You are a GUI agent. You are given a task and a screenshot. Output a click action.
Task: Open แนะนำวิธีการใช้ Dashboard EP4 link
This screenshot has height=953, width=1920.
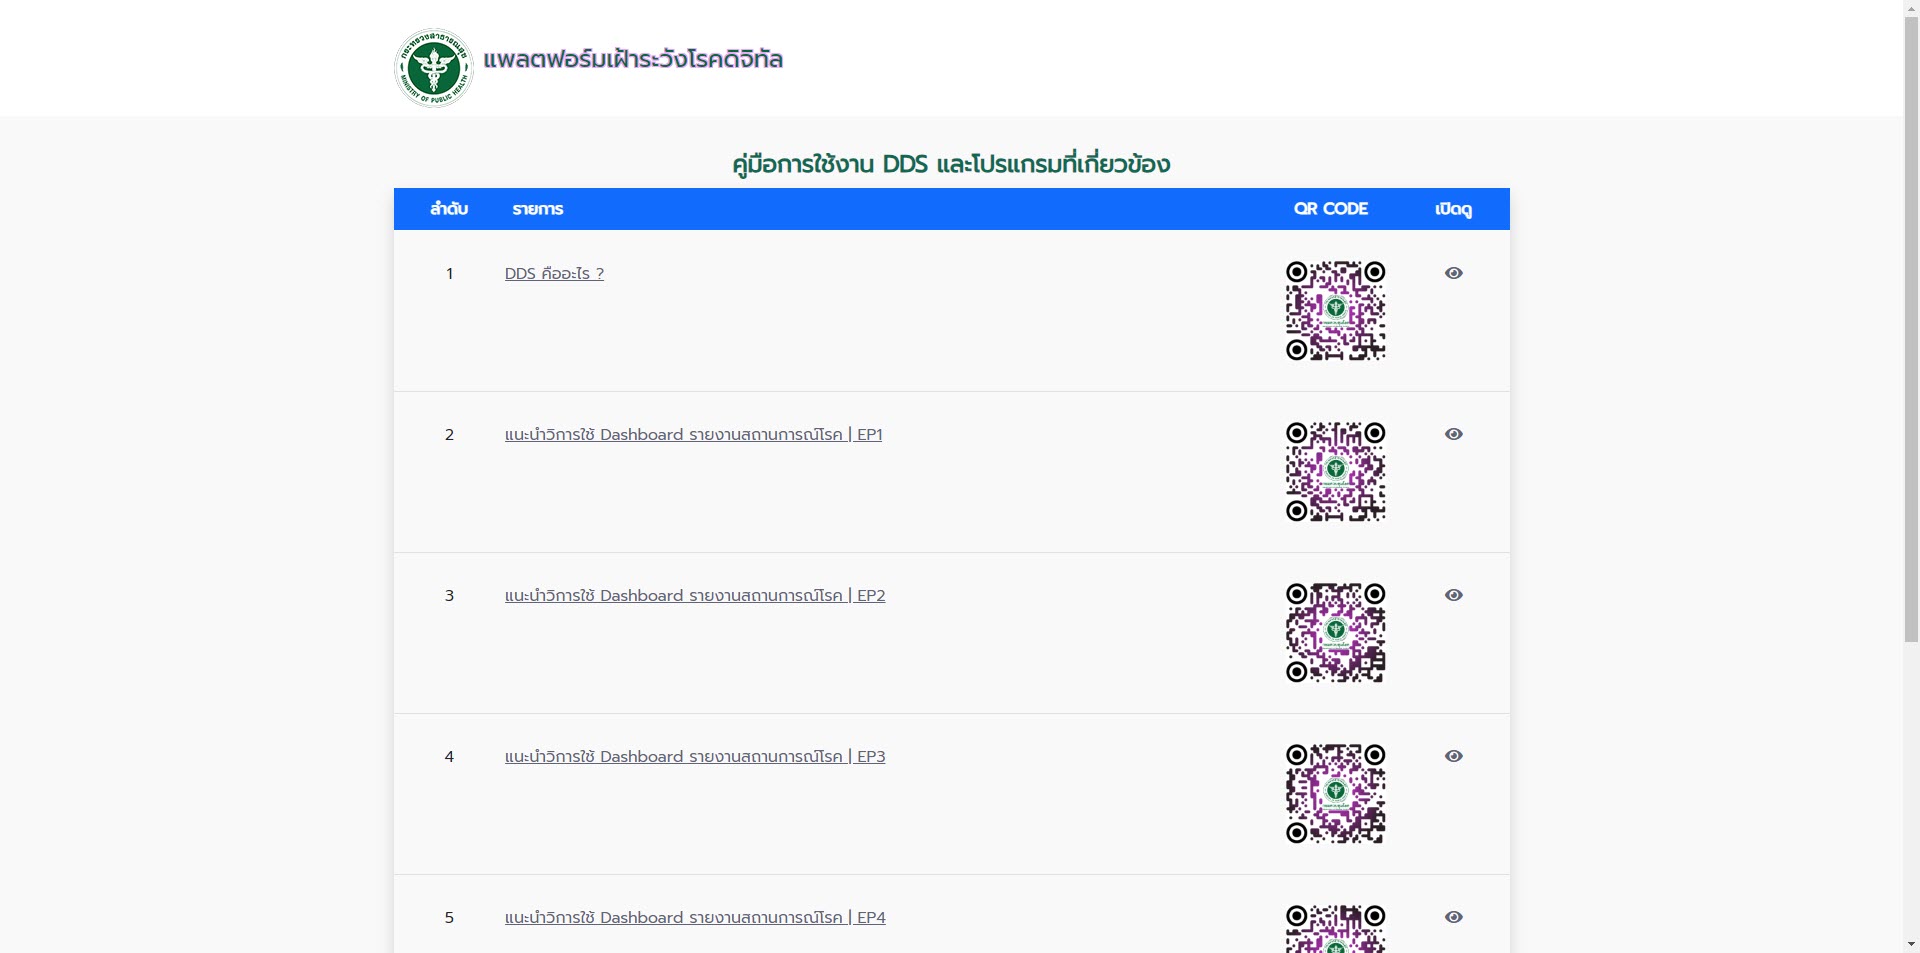pos(695,917)
